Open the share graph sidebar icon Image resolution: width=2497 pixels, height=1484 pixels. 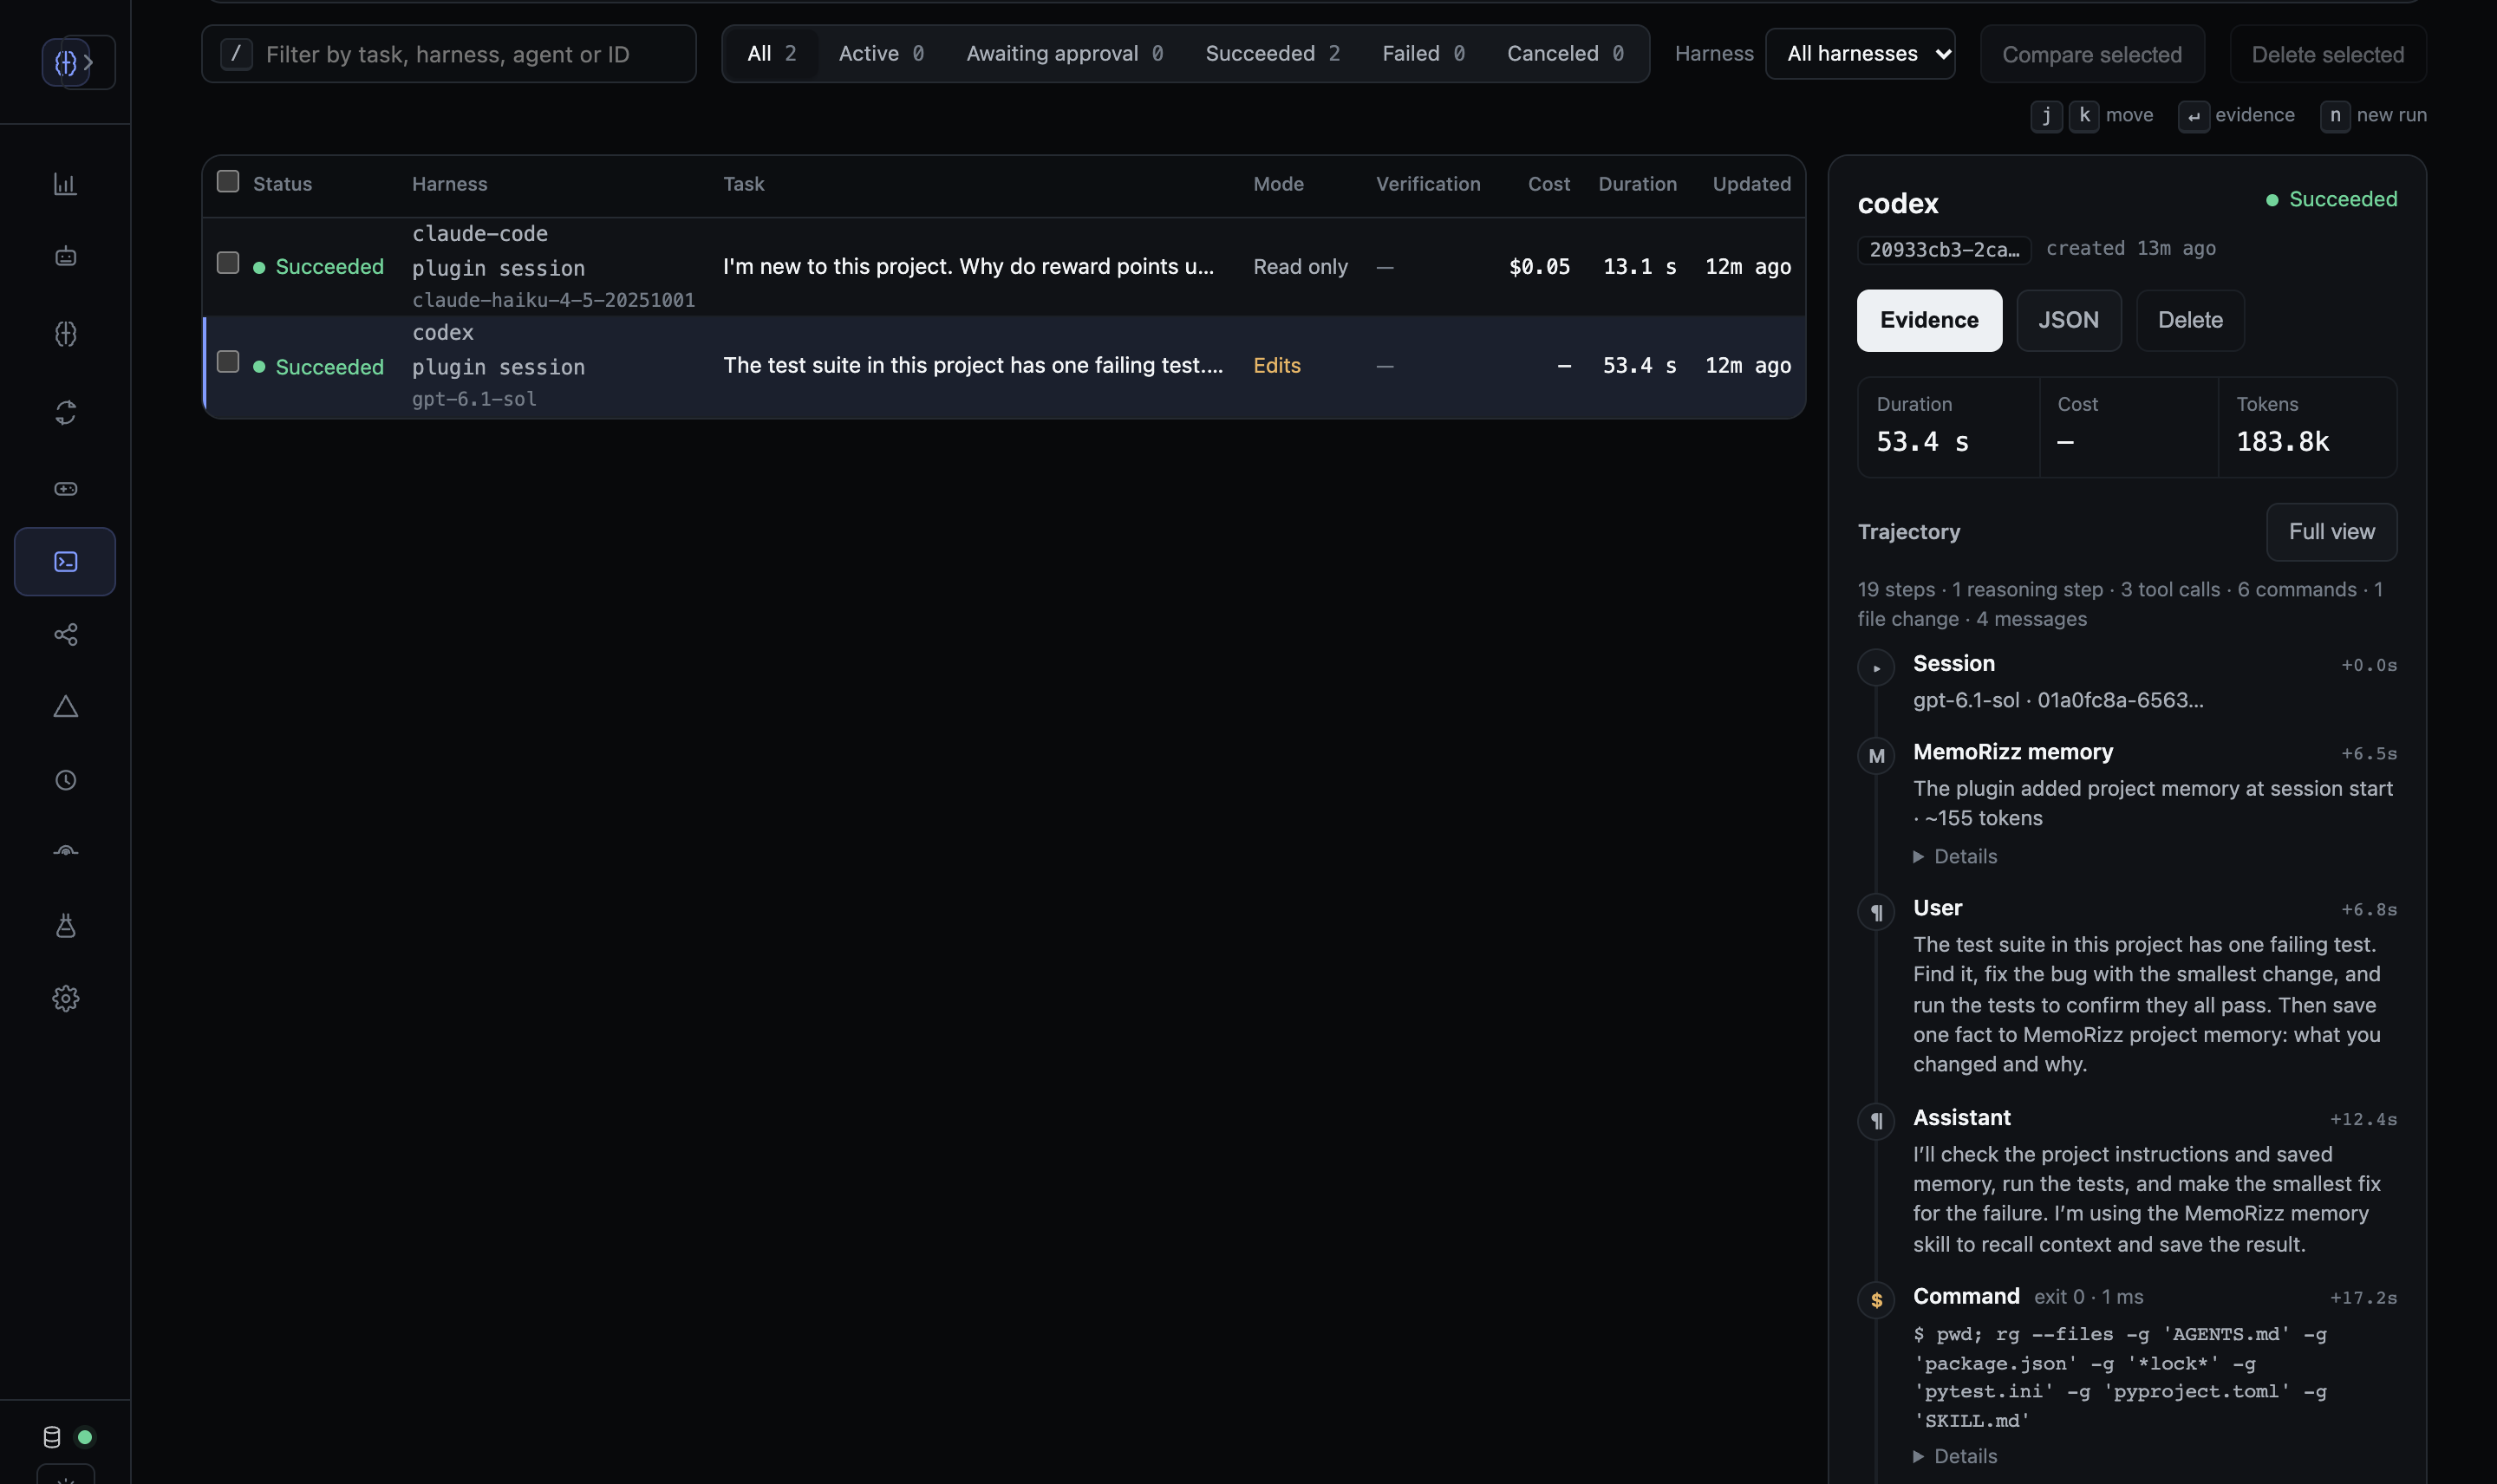tap(65, 635)
